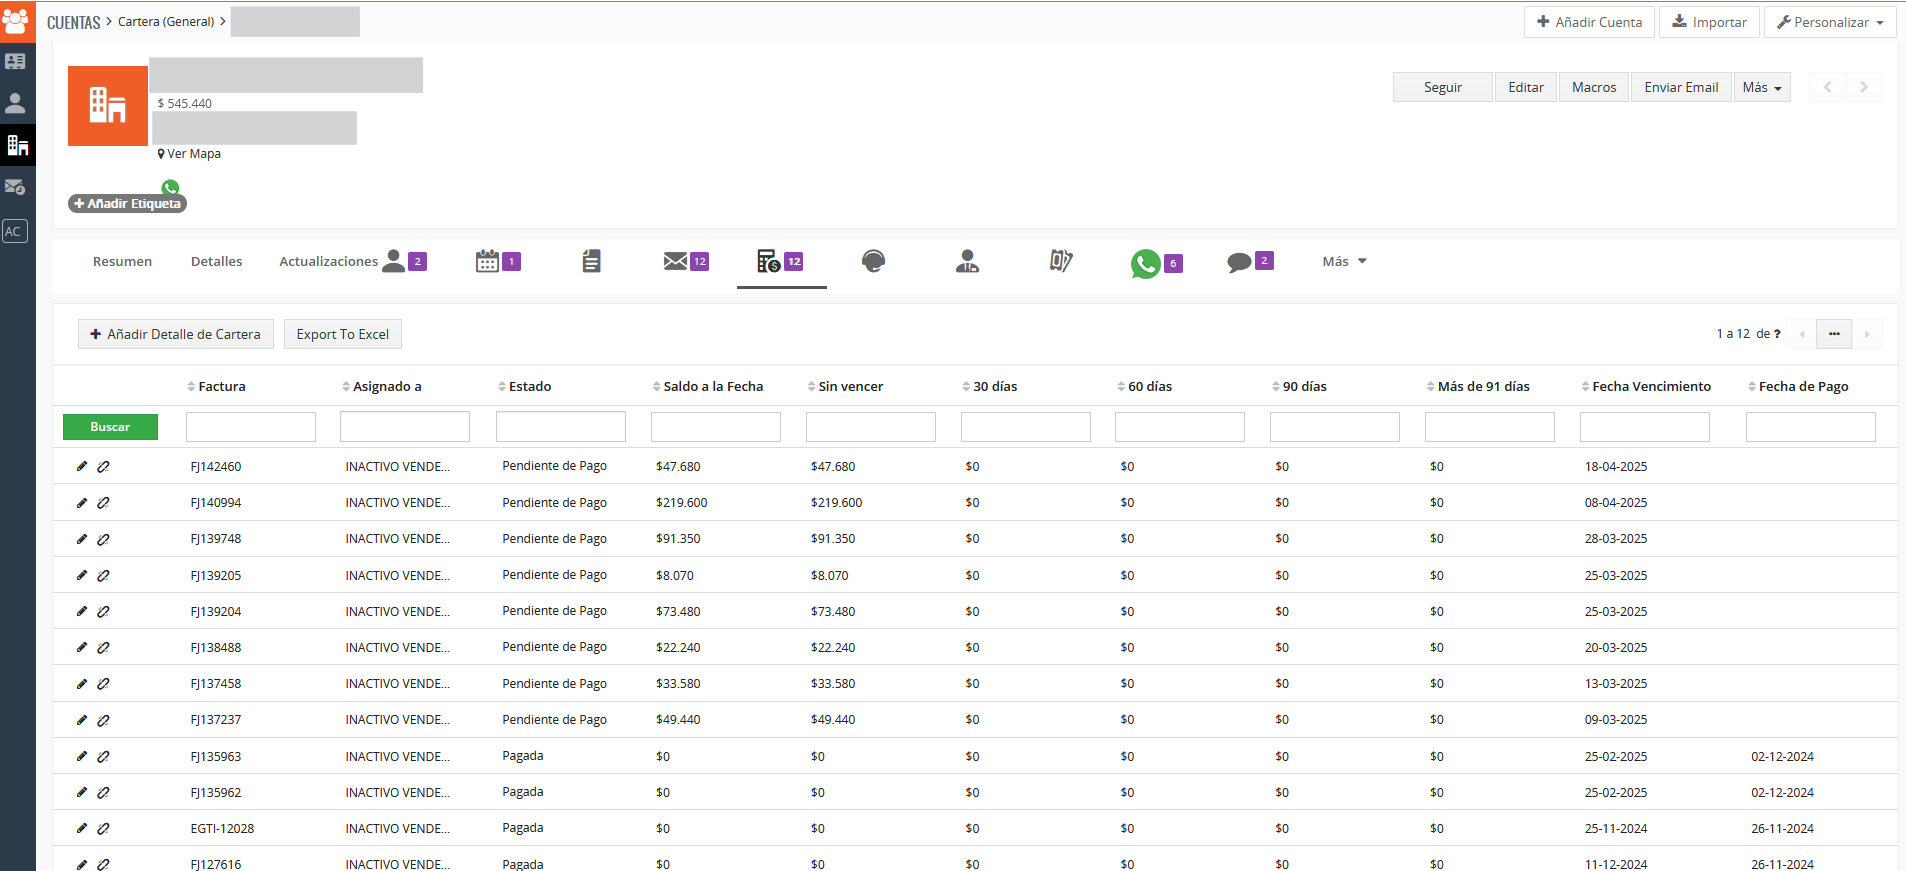The image size is (1906, 871).
Task: Click Enviar Email button
Action: tap(1681, 87)
